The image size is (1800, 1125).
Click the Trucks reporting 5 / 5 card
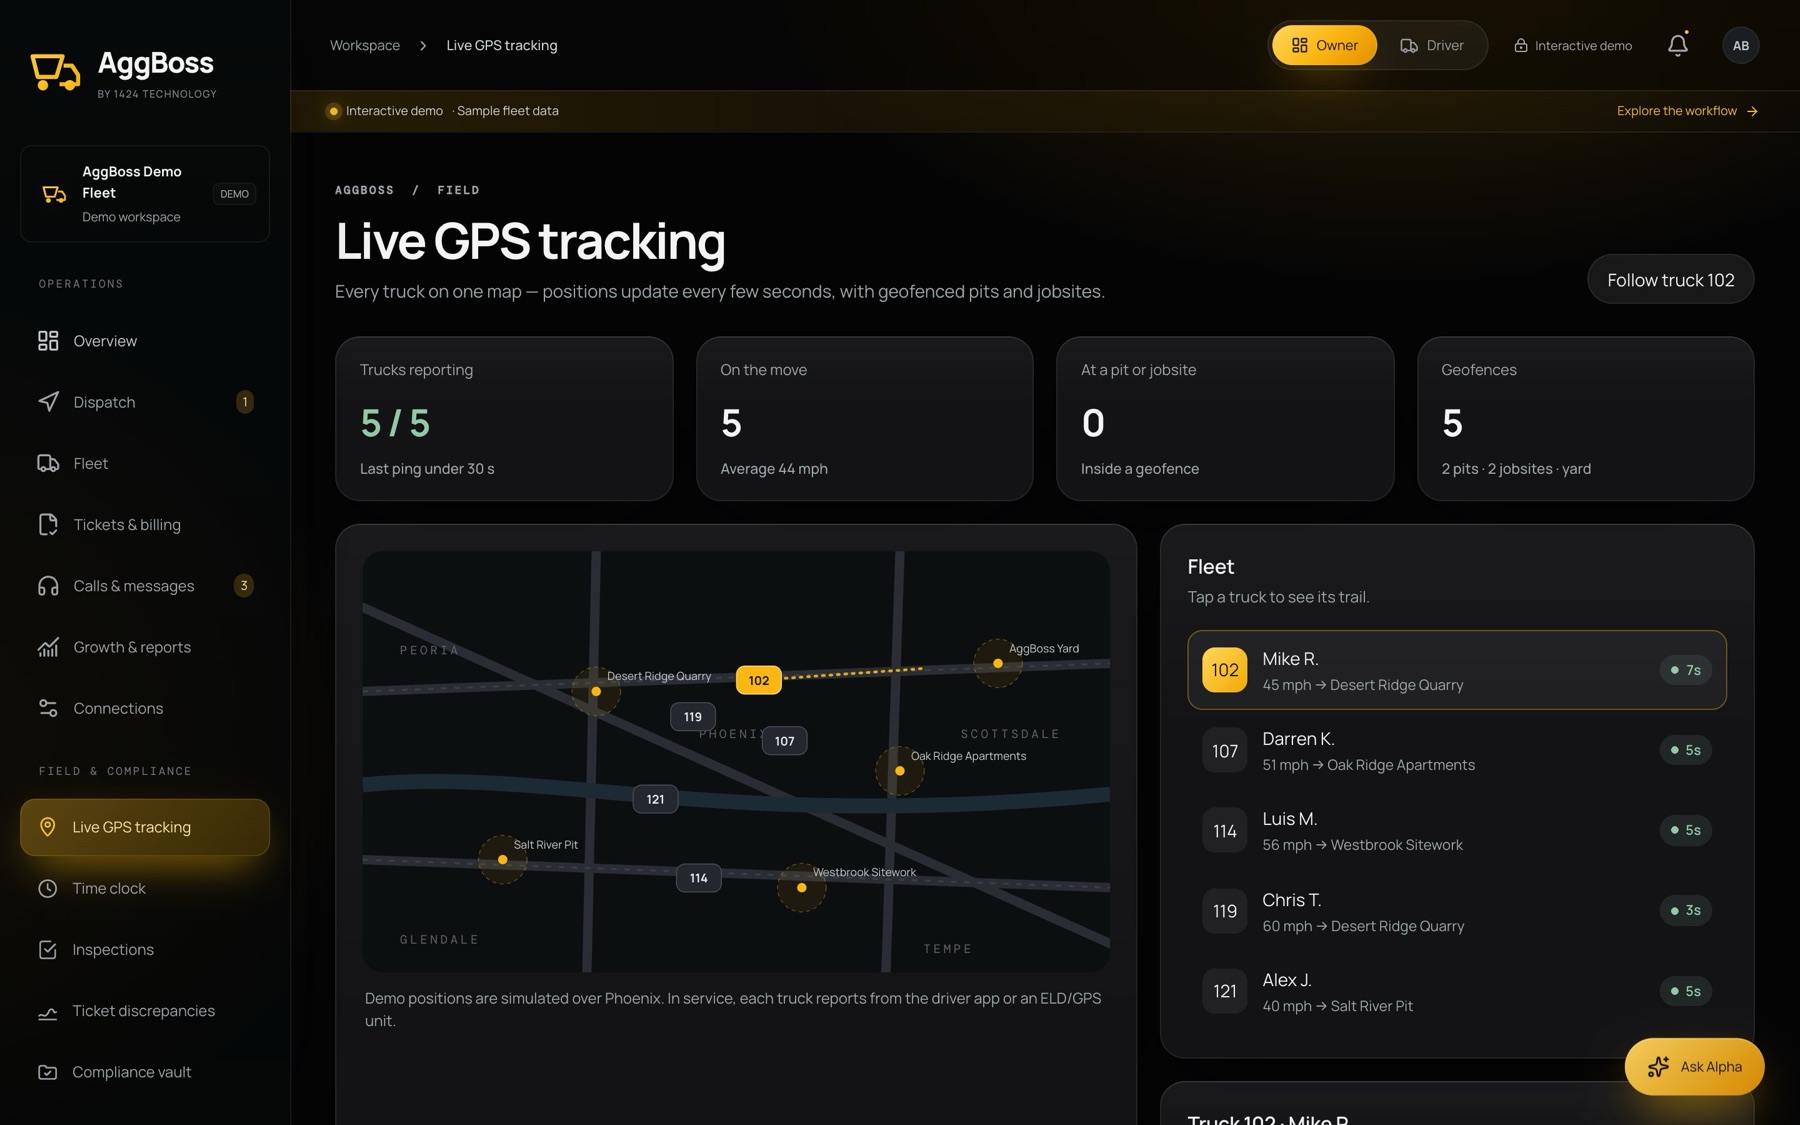pos(504,419)
